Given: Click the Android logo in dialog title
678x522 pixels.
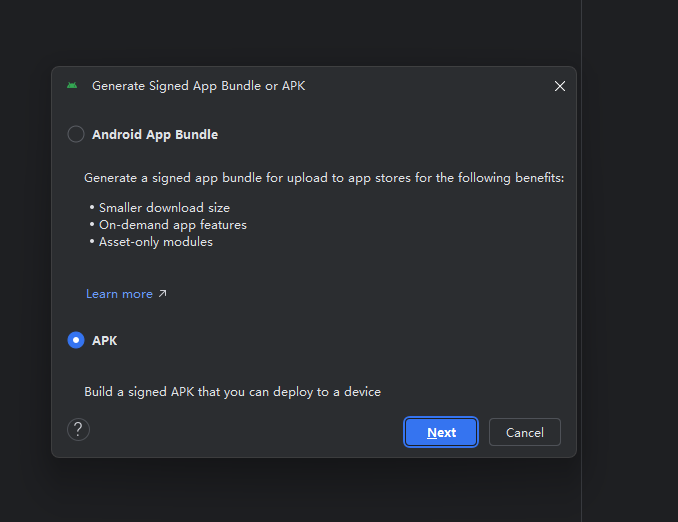Looking at the screenshot, I should [72, 86].
